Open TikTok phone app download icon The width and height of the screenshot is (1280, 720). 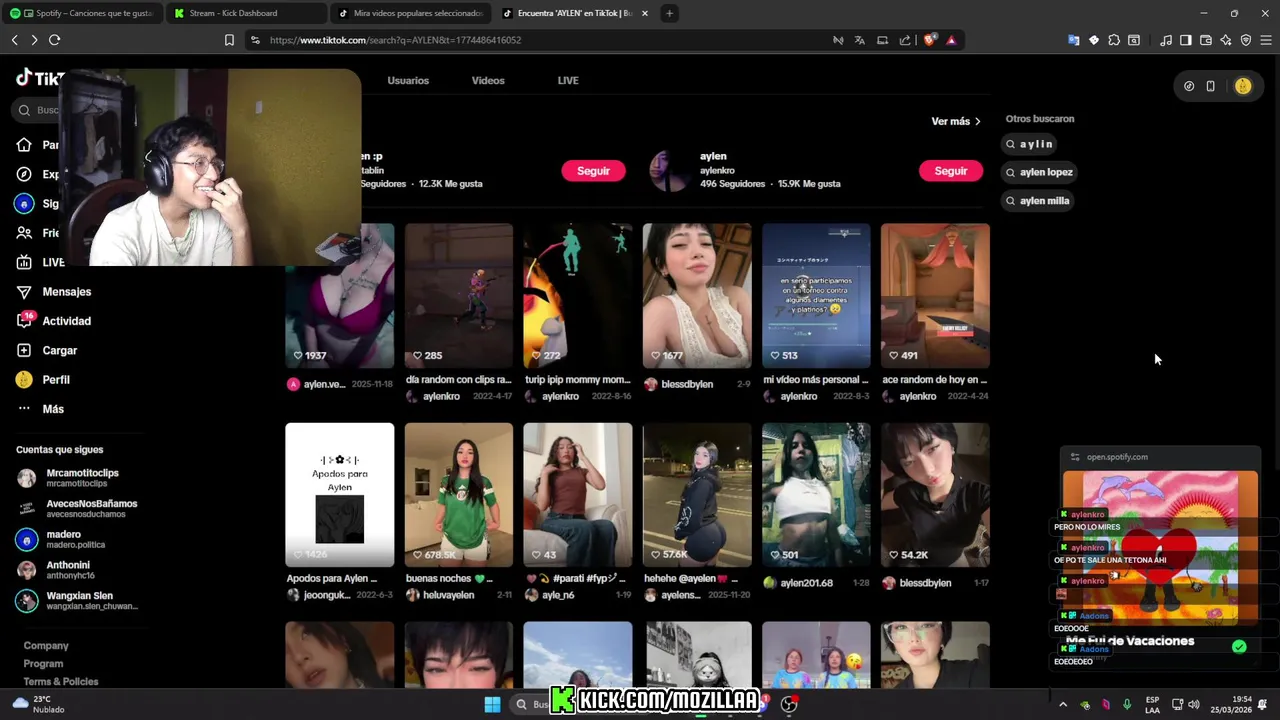[1210, 86]
